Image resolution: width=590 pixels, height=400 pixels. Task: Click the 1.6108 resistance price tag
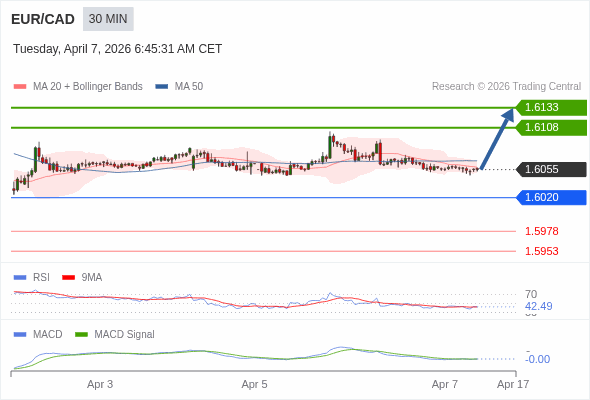(x=551, y=128)
